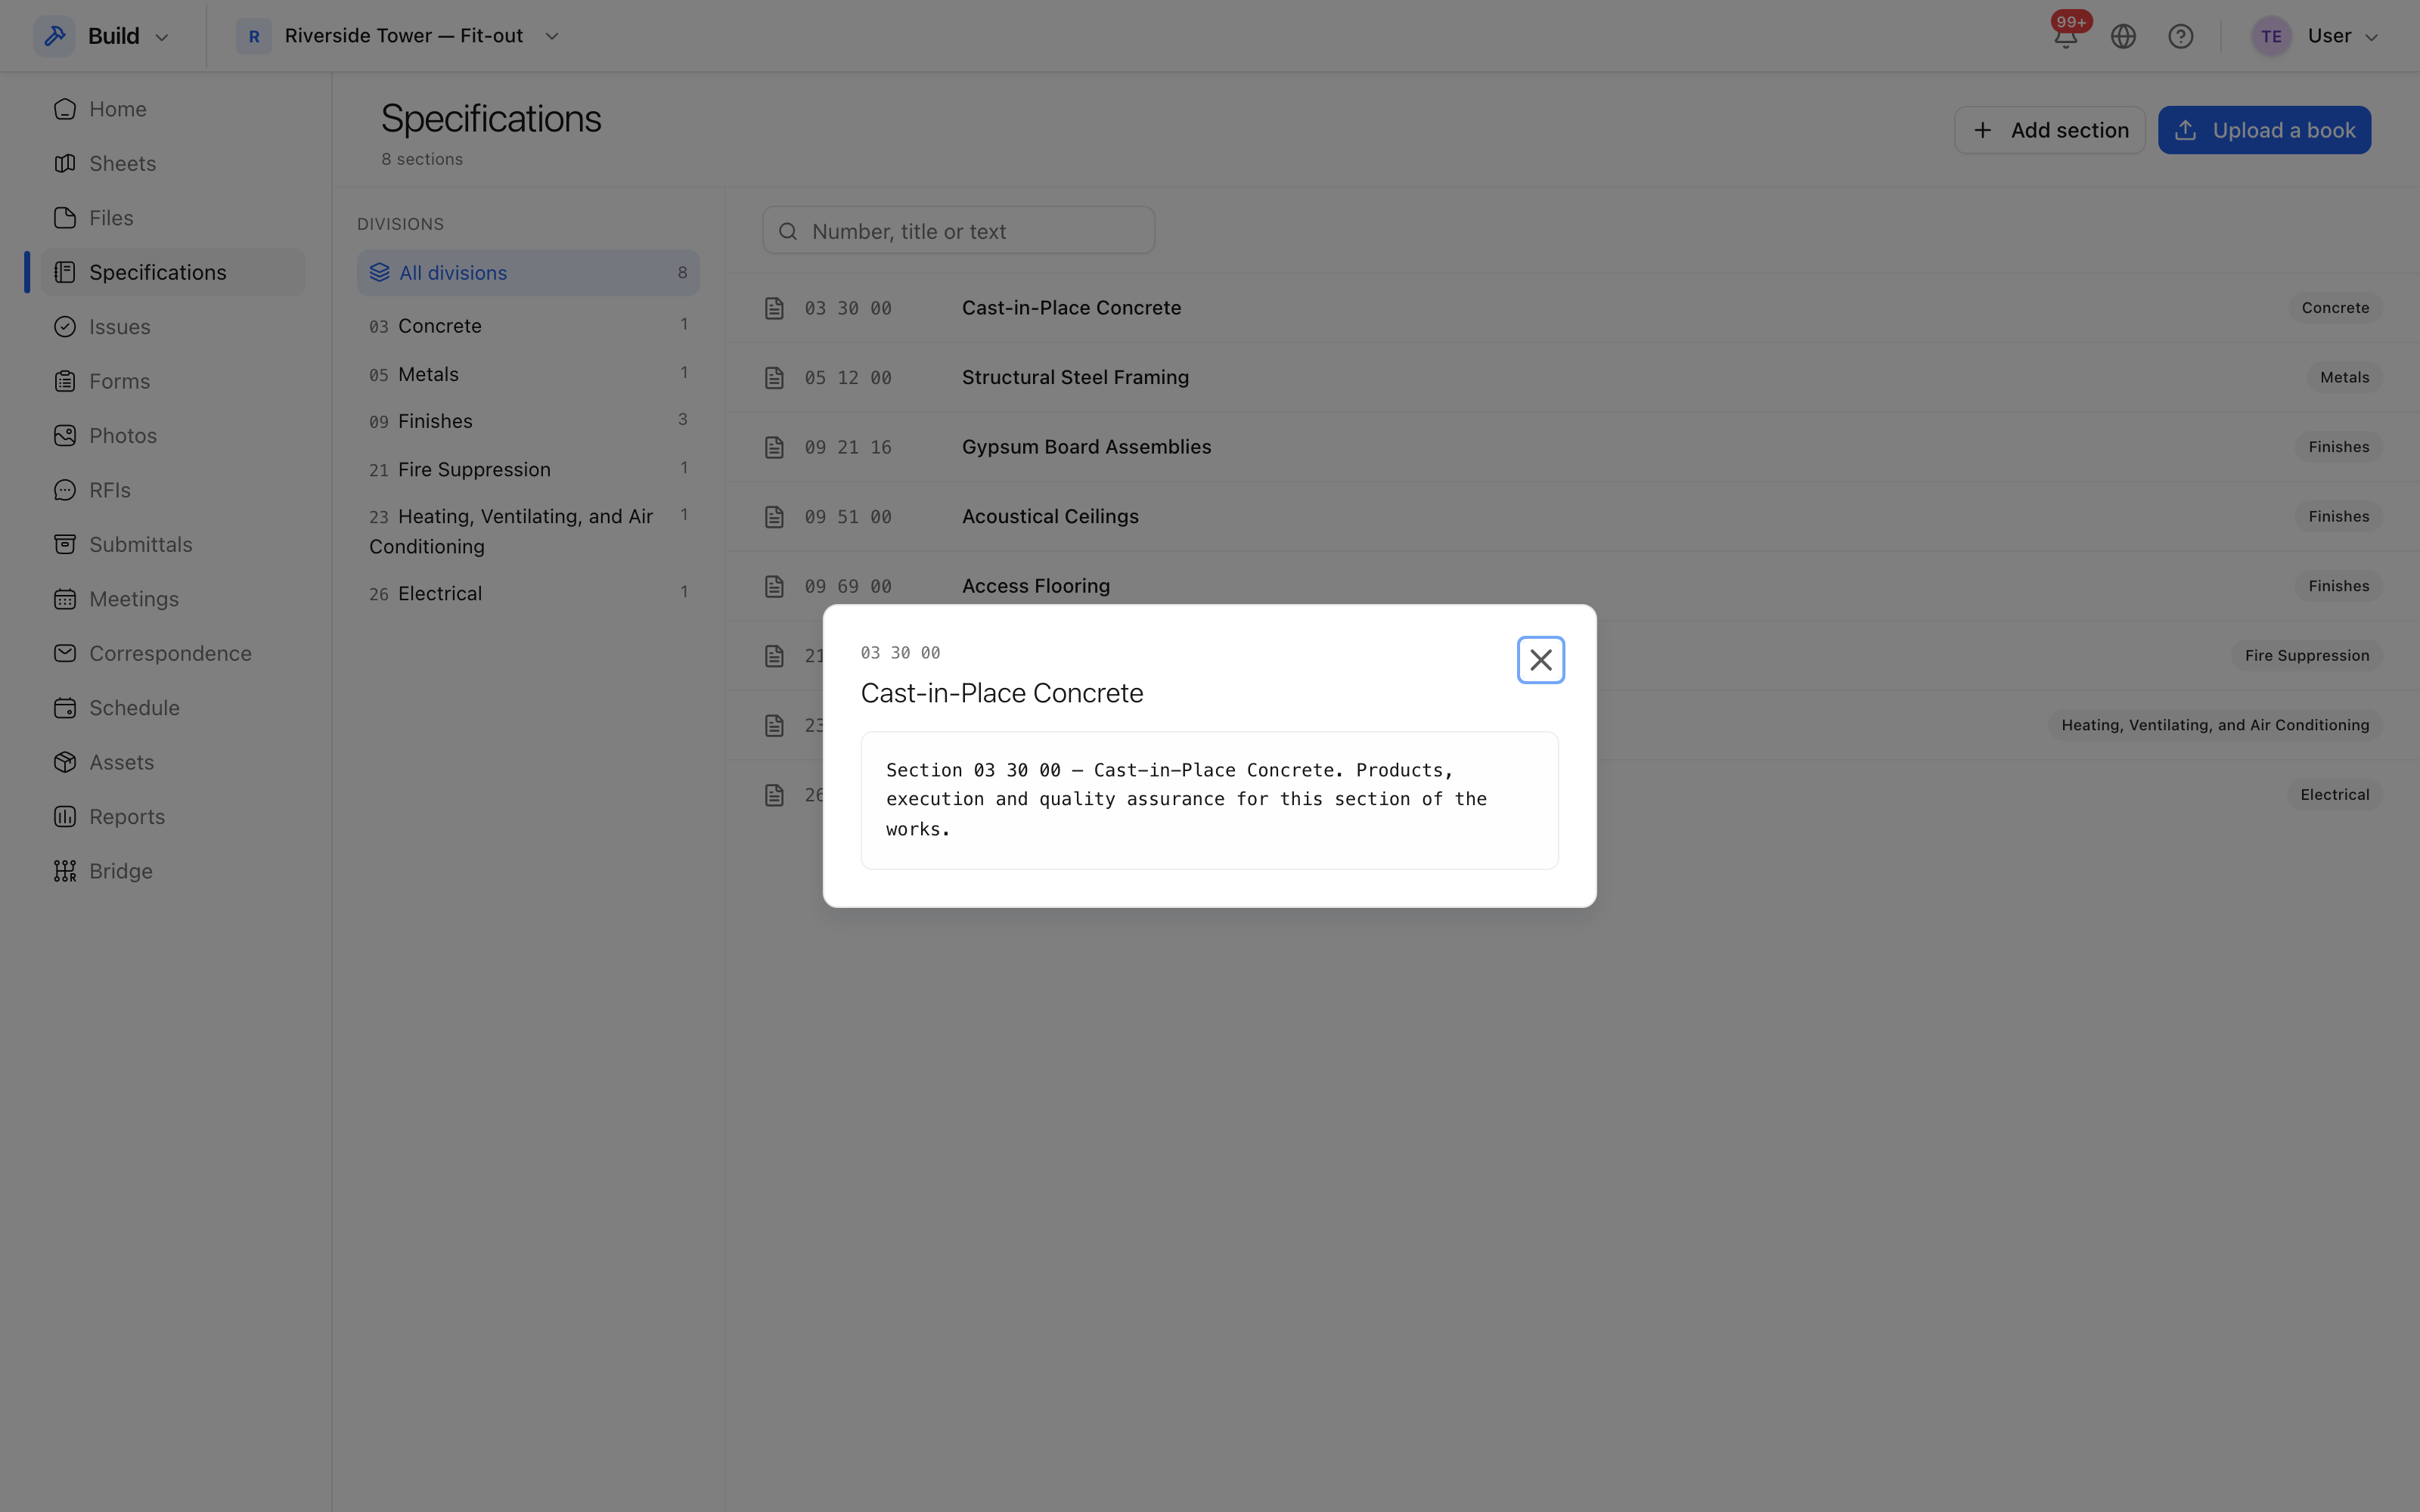This screenshot has height=1512, width=2420.
Task: Open the Structural Steel Framing section
Action: (1572, 378)
